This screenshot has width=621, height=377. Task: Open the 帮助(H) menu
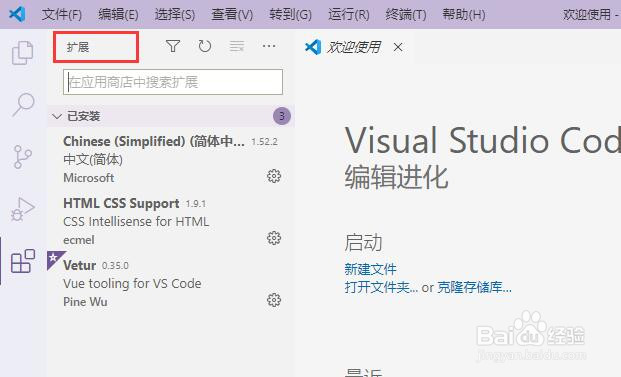[x=464, y=15]
